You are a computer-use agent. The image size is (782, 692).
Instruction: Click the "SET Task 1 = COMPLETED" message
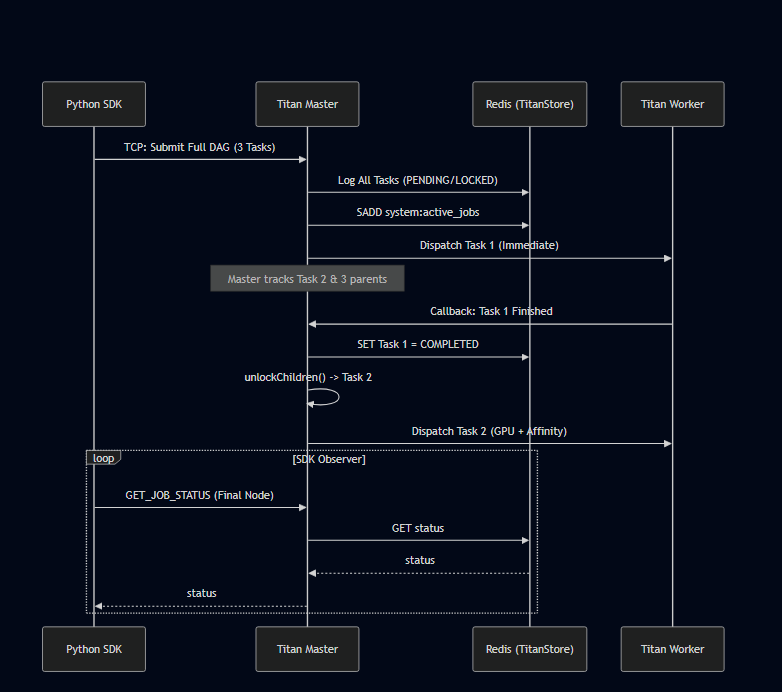[x=418, y=344]
